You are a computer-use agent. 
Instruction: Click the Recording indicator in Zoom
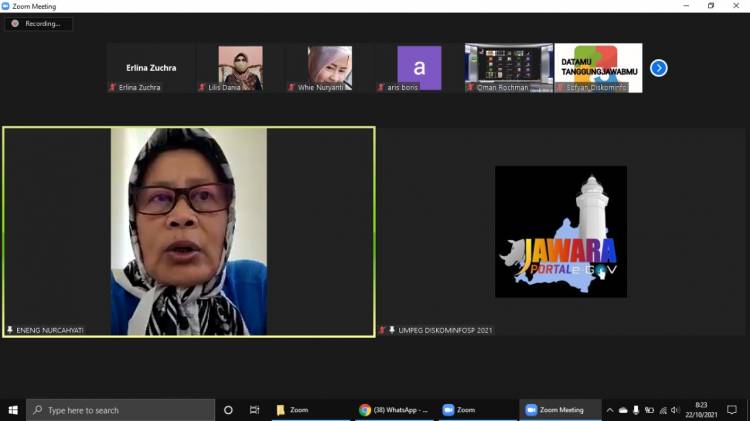point(38,23)
